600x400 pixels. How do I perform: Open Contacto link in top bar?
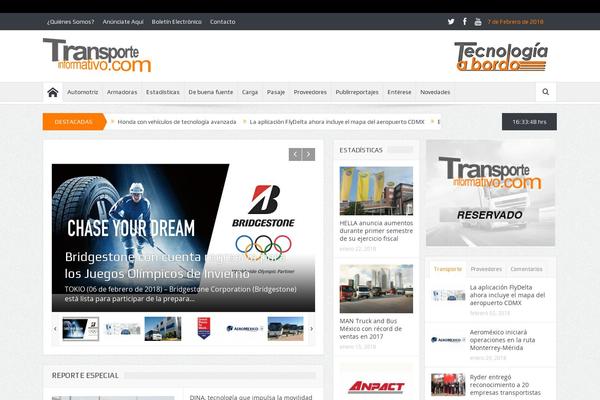pyautogui.click(x=222, y=22)
